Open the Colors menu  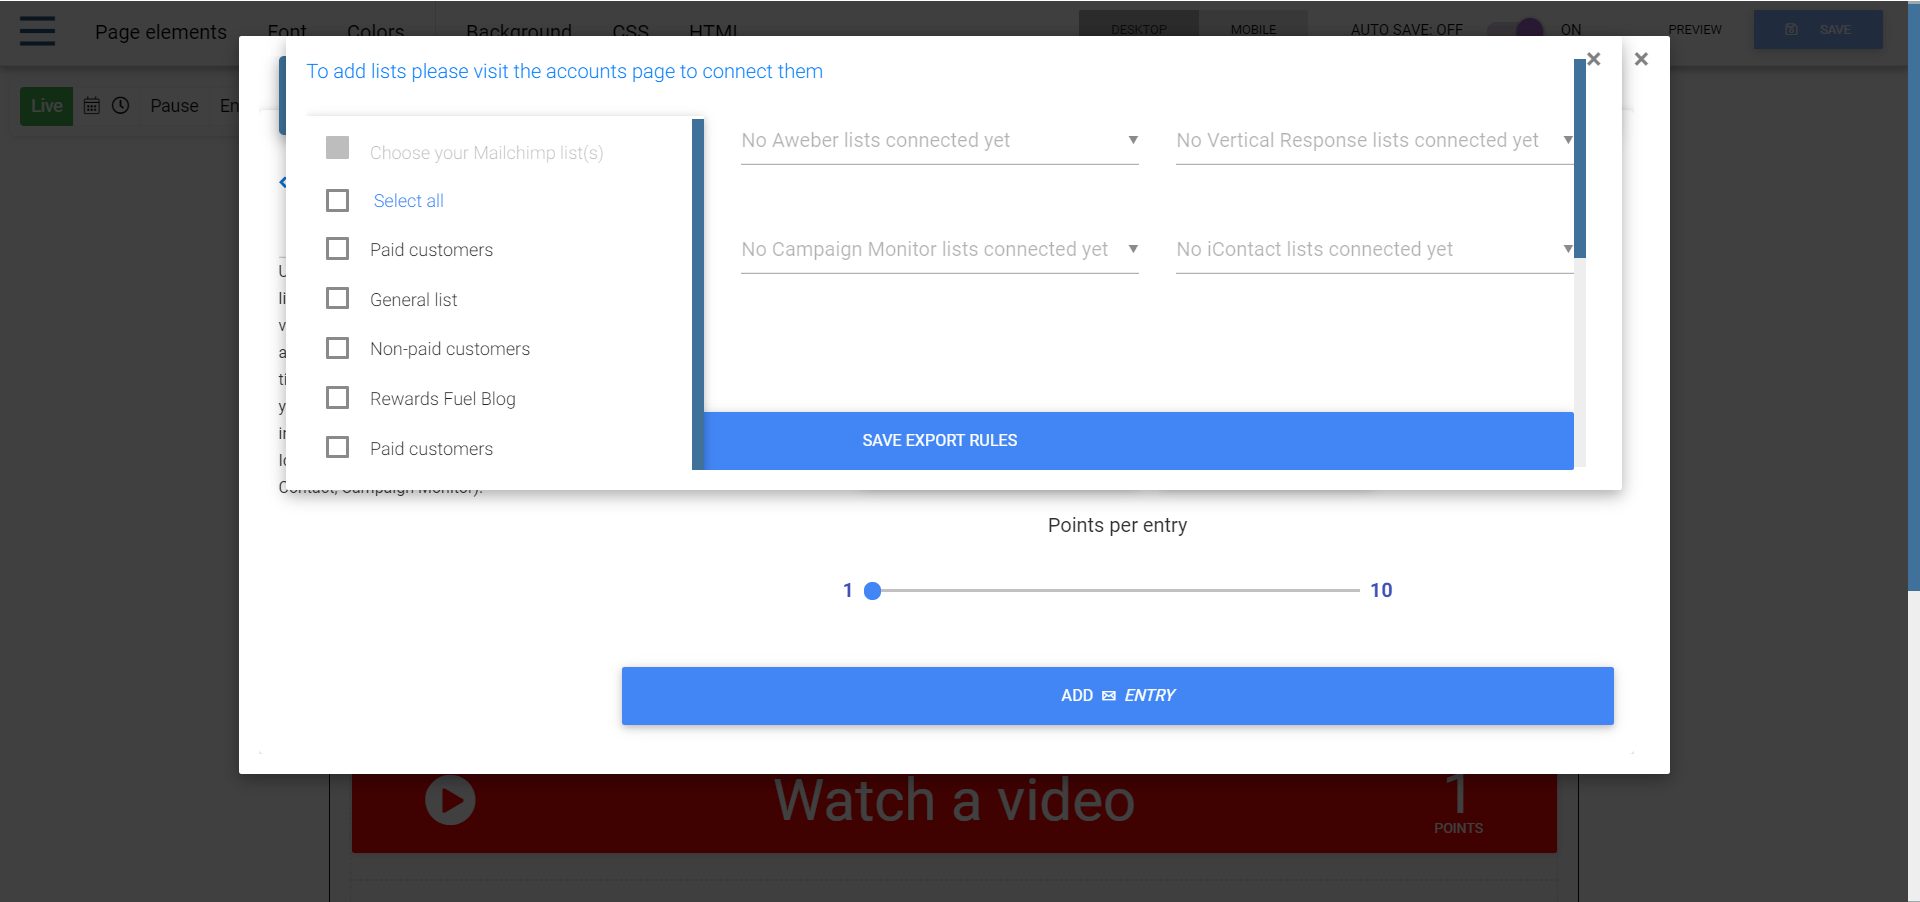[376, 32]
